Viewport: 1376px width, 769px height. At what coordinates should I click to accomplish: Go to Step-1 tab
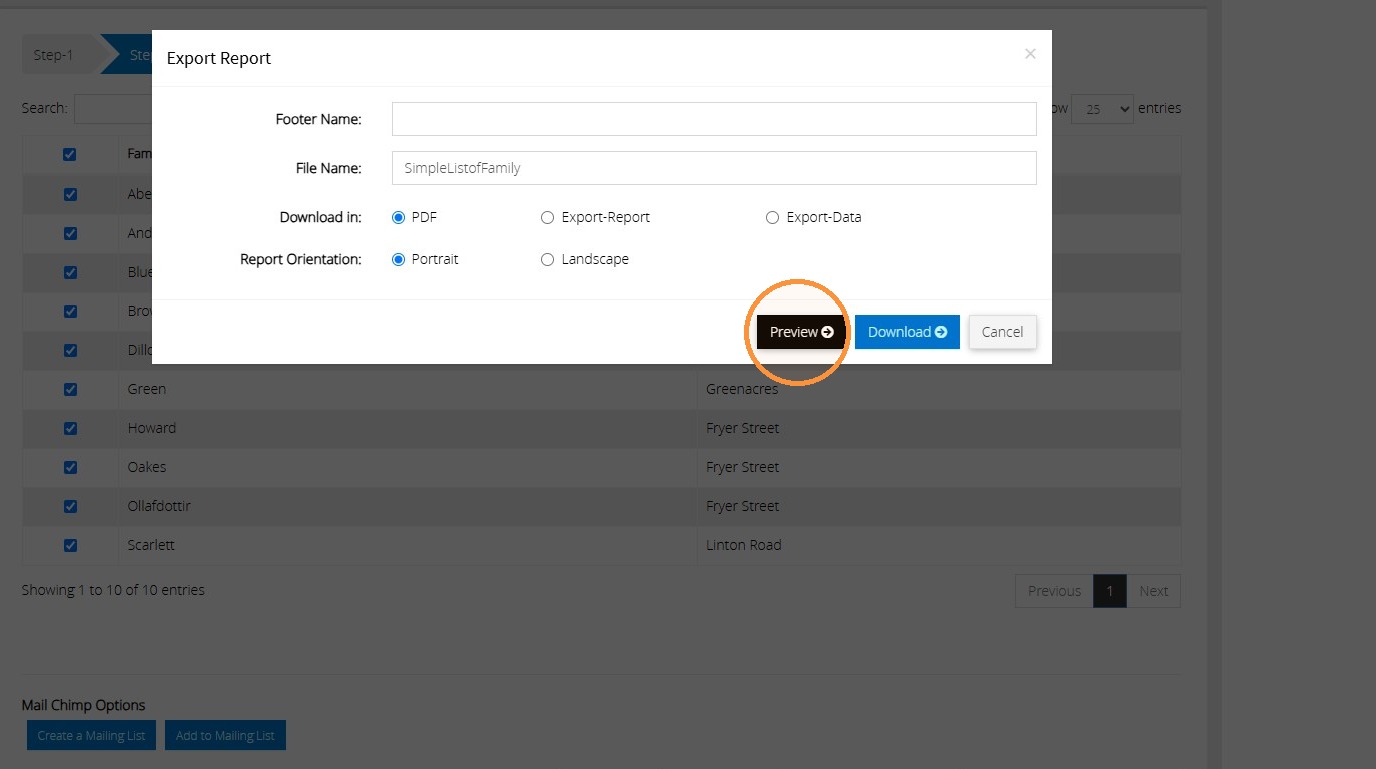click(x=58, y=55)
